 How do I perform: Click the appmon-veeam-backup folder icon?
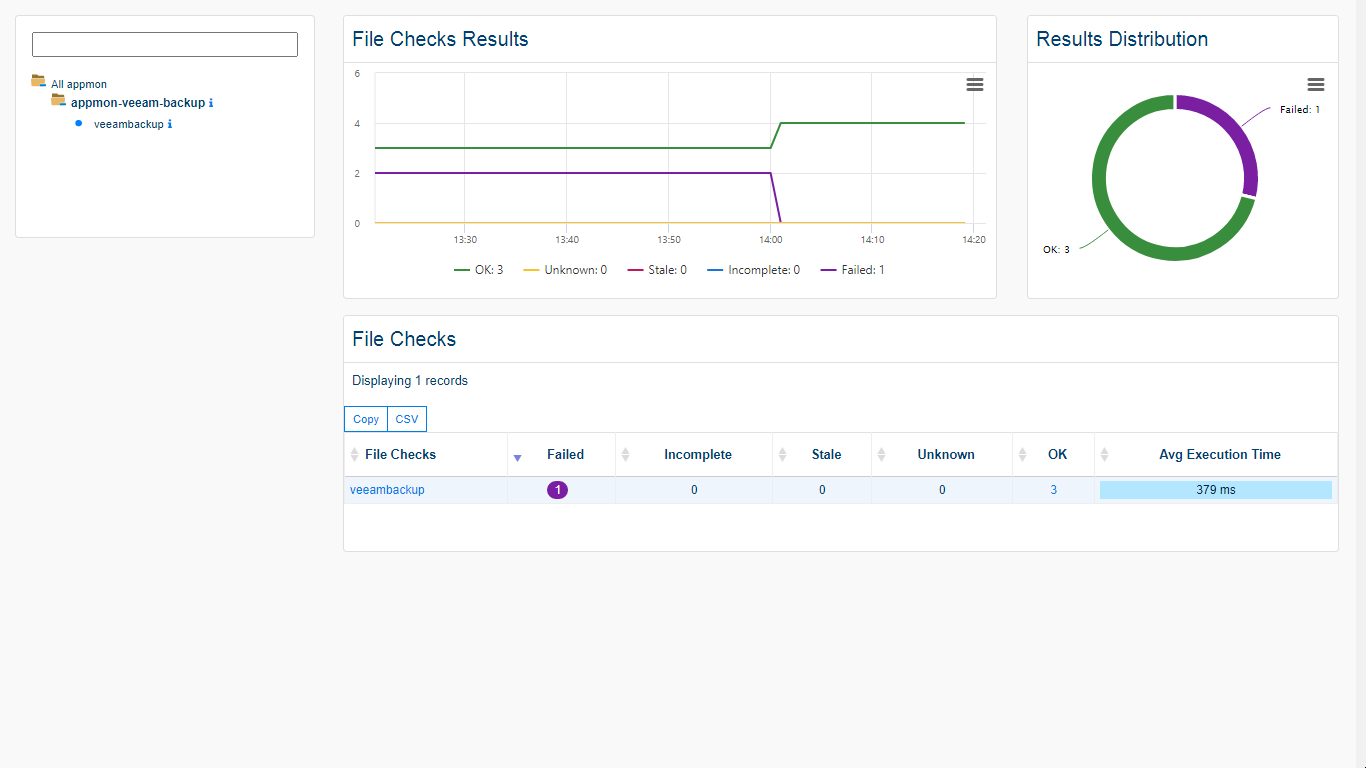[x=58, y=100]
